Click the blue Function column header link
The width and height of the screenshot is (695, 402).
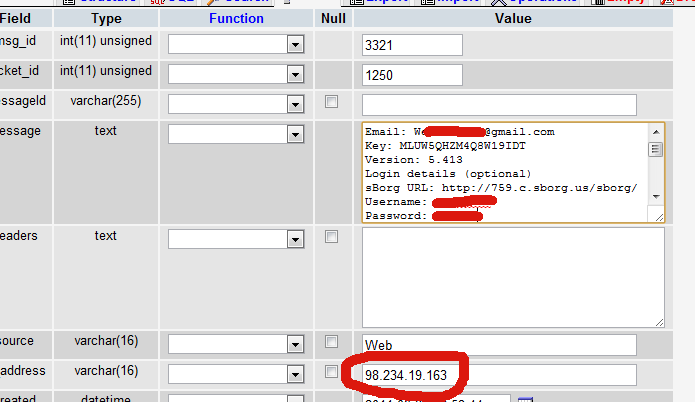click(x=236, y=18)
